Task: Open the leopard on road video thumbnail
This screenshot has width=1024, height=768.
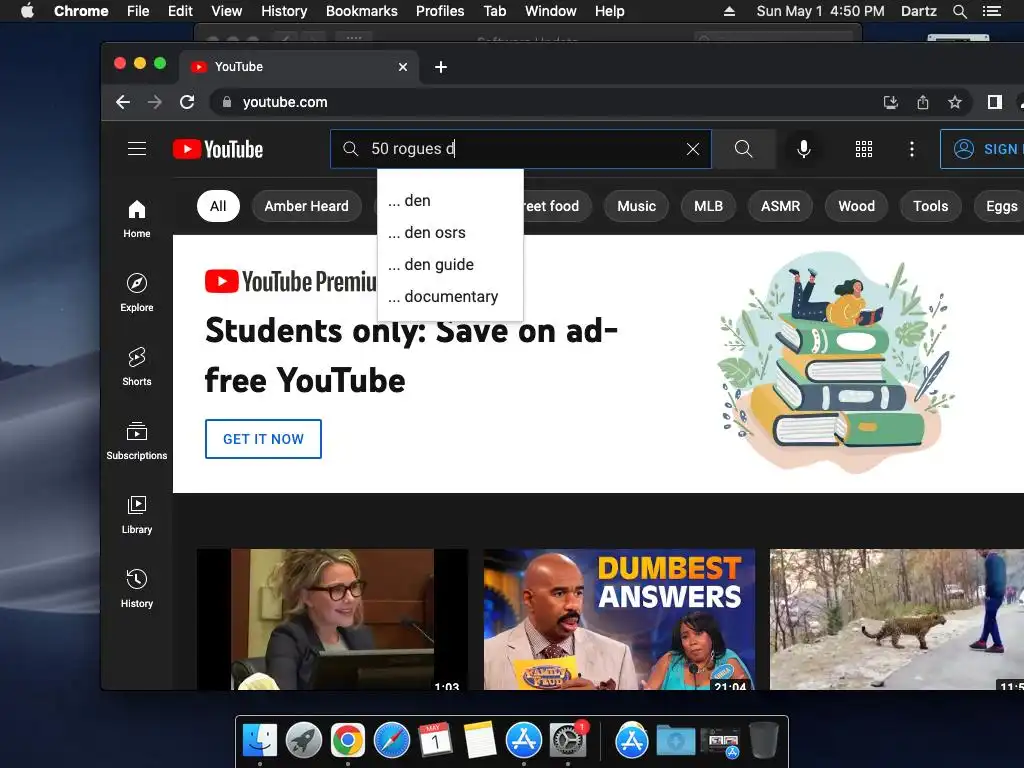Action: click(897, 619)
